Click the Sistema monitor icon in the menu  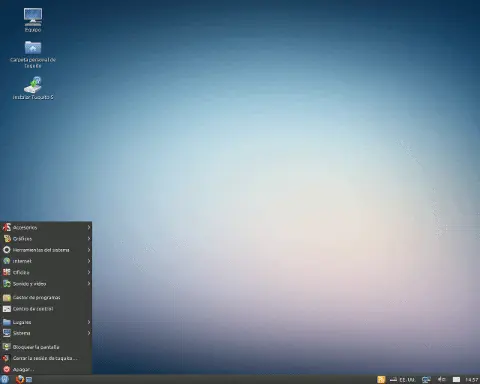[7, 333]
